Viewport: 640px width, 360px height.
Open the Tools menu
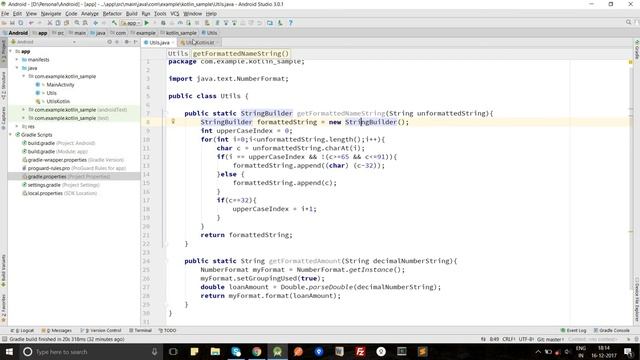click(160, 13)
